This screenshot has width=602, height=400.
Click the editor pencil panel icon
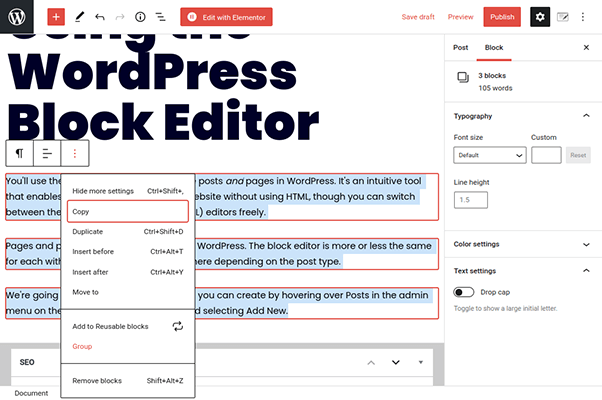[562, 17]
